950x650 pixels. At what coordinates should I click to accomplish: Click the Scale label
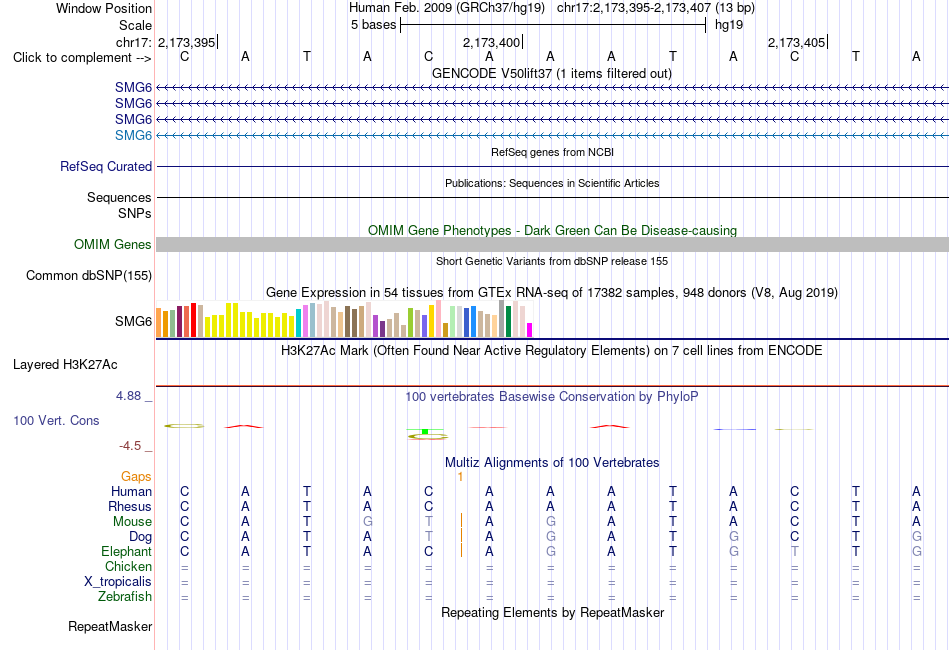coord(135,25)
